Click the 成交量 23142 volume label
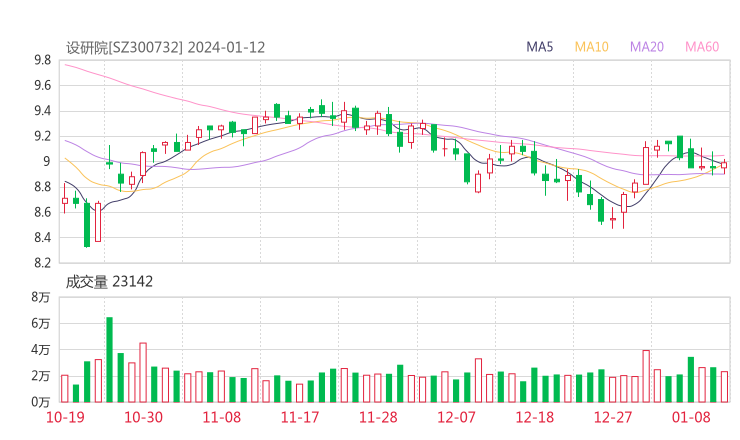 click(109, 282)
